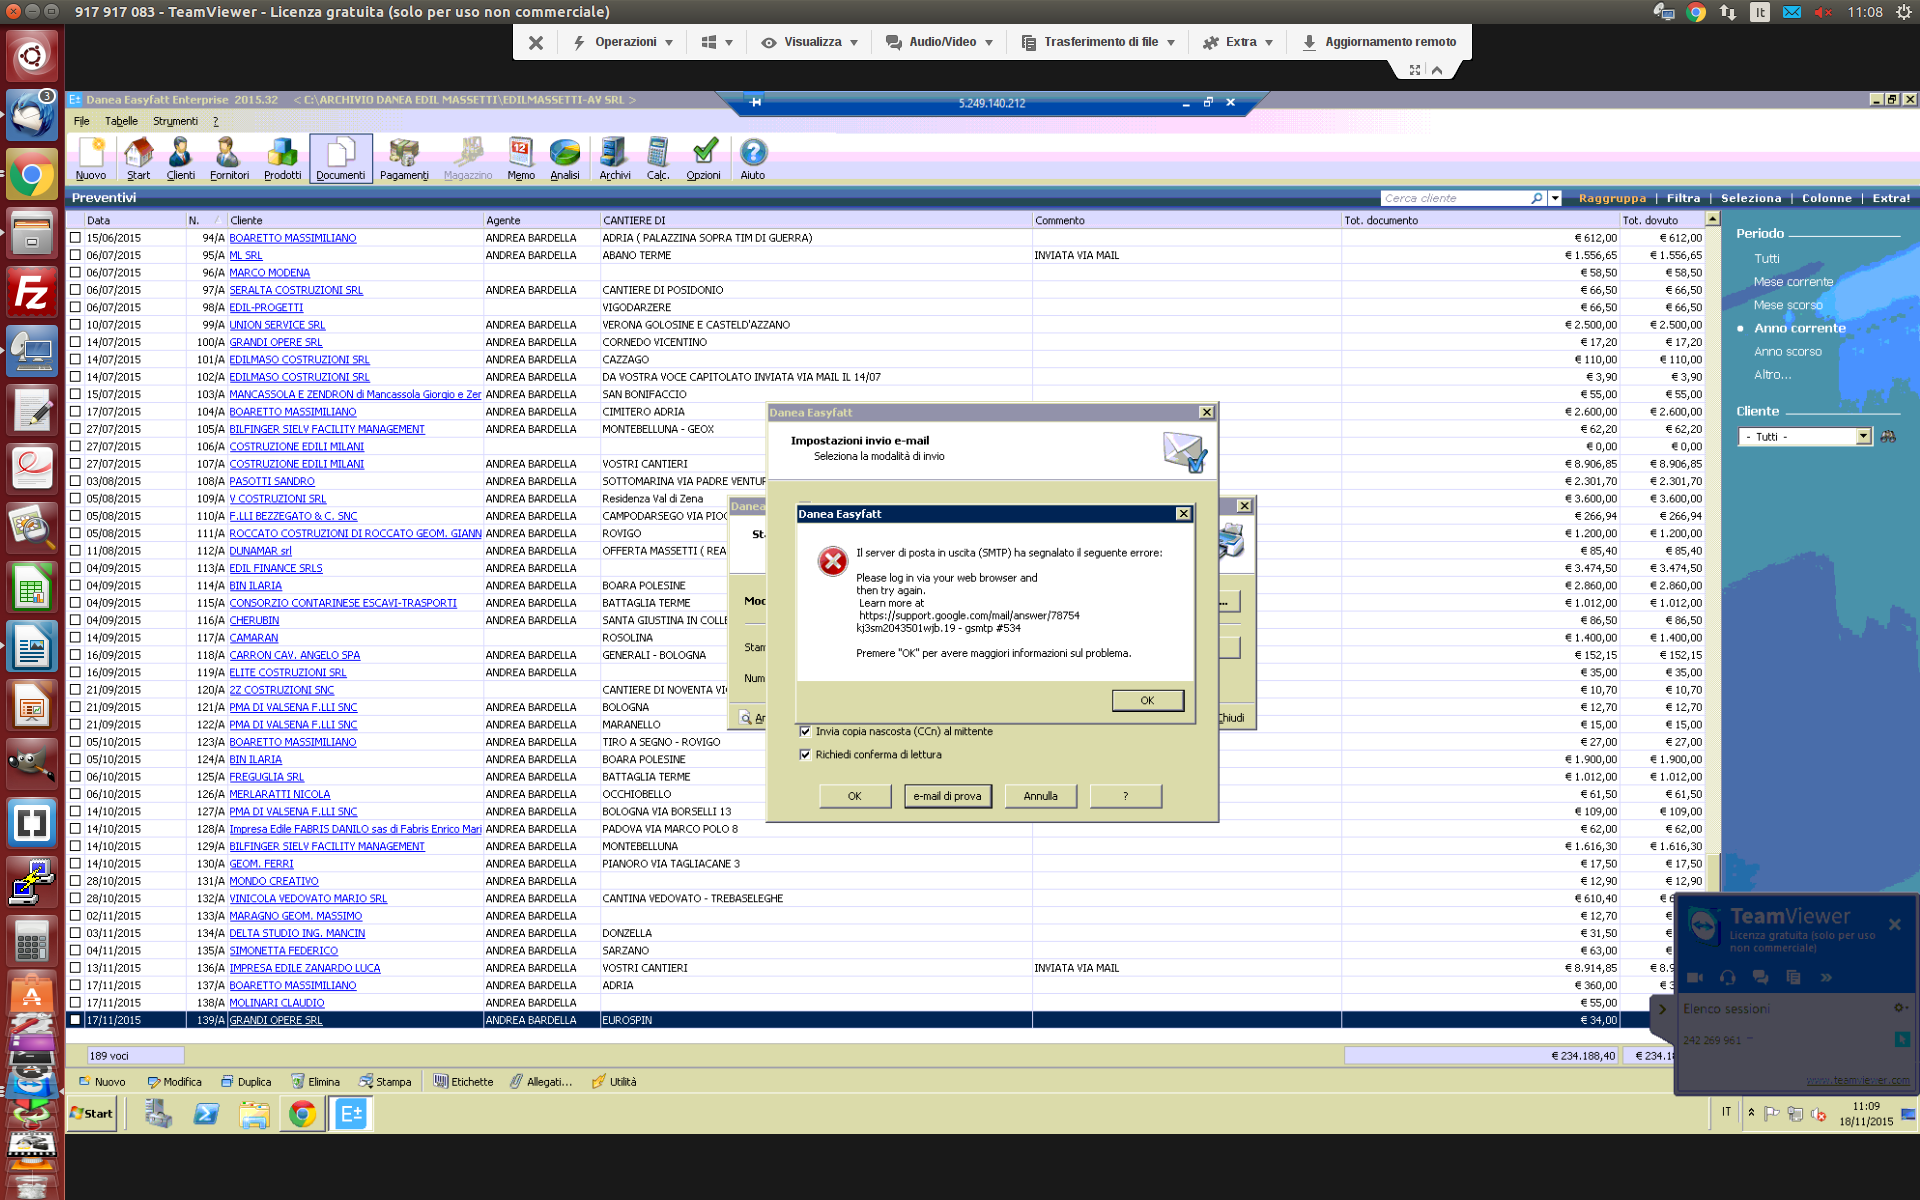Open the Trasferimento di file dropdown

[x=1098, y=42]
